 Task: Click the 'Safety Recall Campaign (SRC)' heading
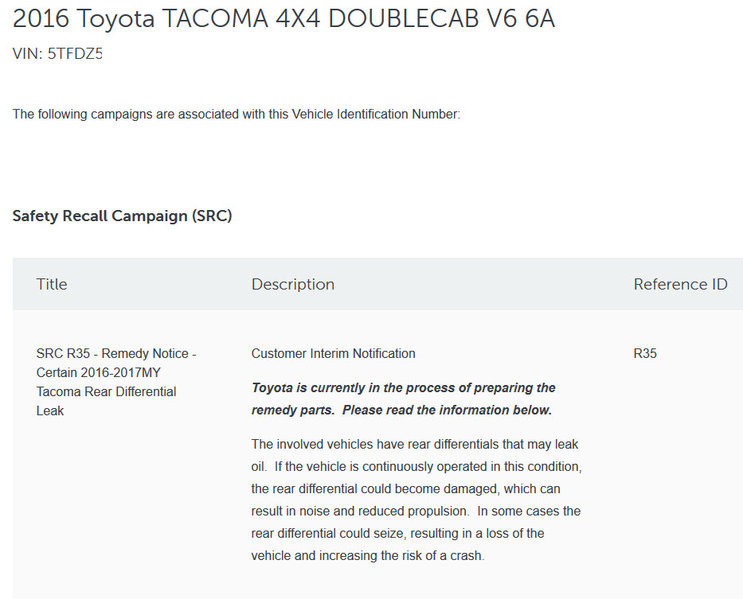(122, 216)
